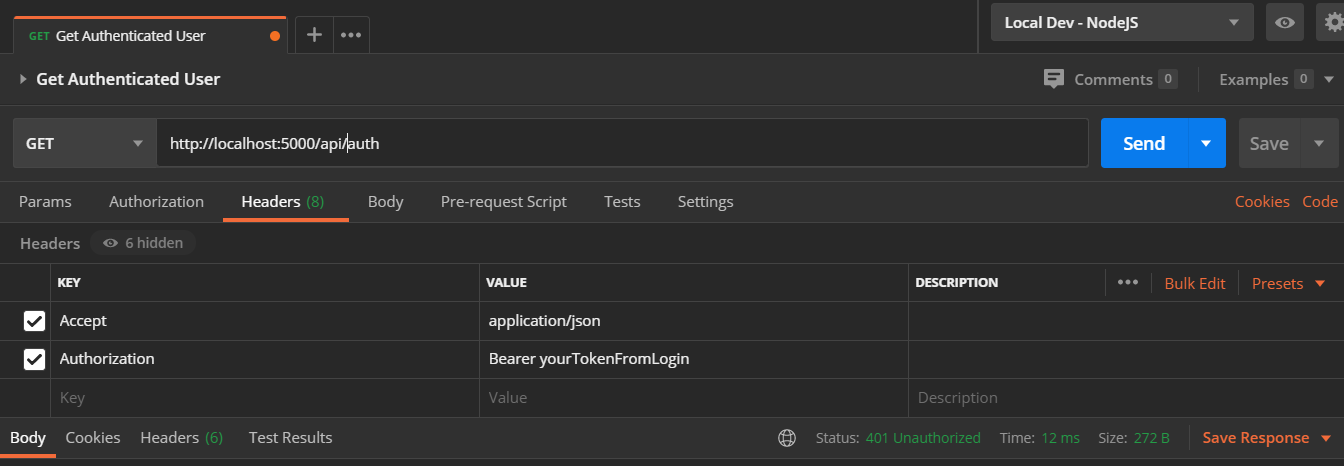Expand the Get Authenticated User request description
This screenshot has width=1344, height=466.
[x=23, y=79]
